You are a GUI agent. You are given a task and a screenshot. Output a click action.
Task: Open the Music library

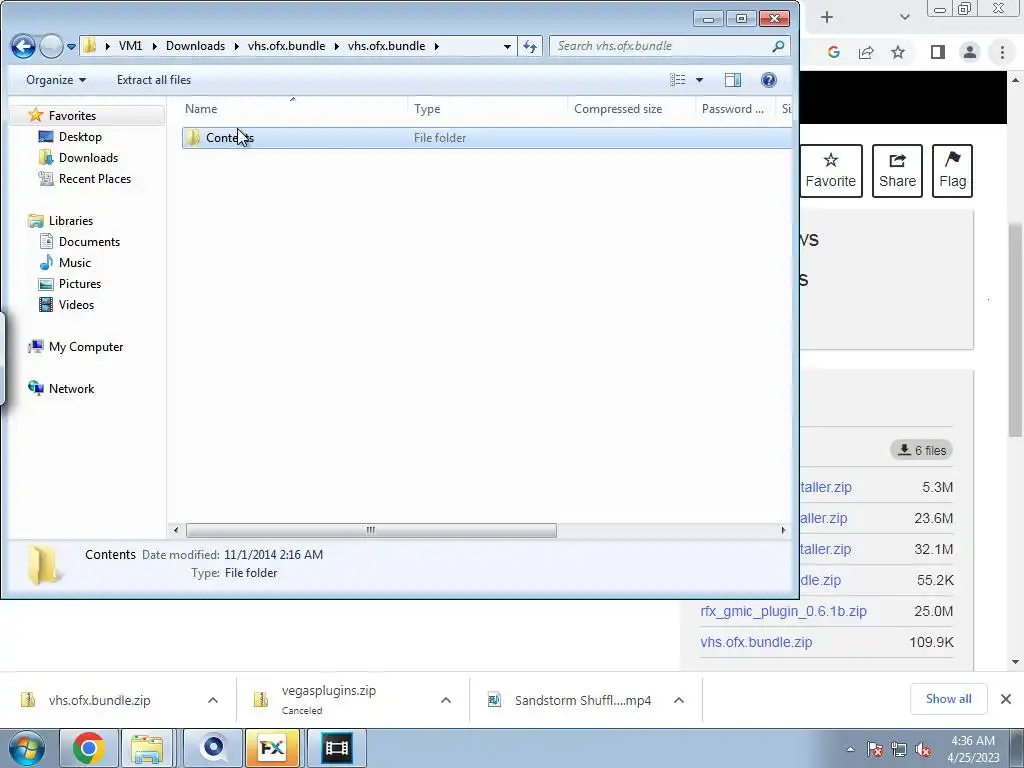(74, 263)
